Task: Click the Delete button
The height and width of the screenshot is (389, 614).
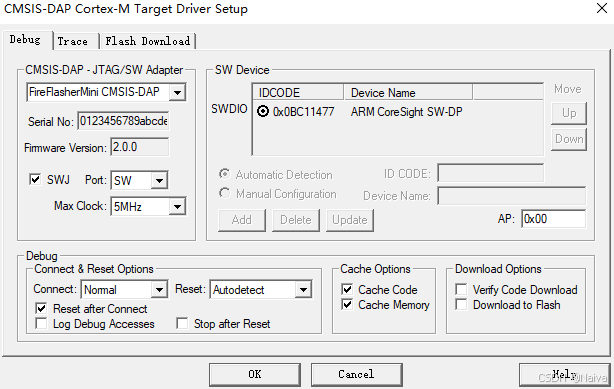Action: pos(296,220)
